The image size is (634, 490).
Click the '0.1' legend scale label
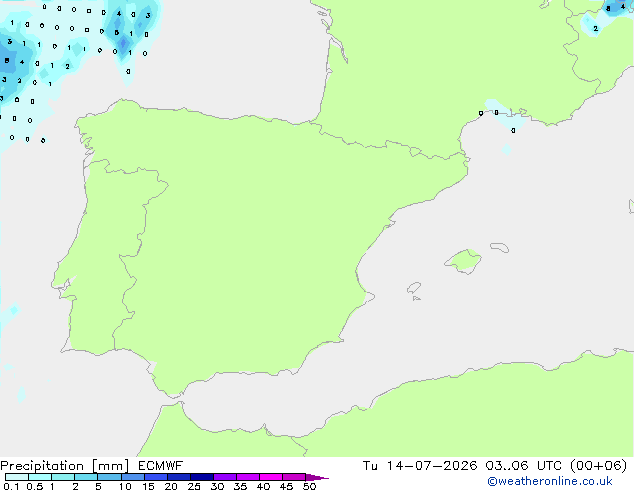[x=11, y=486]
